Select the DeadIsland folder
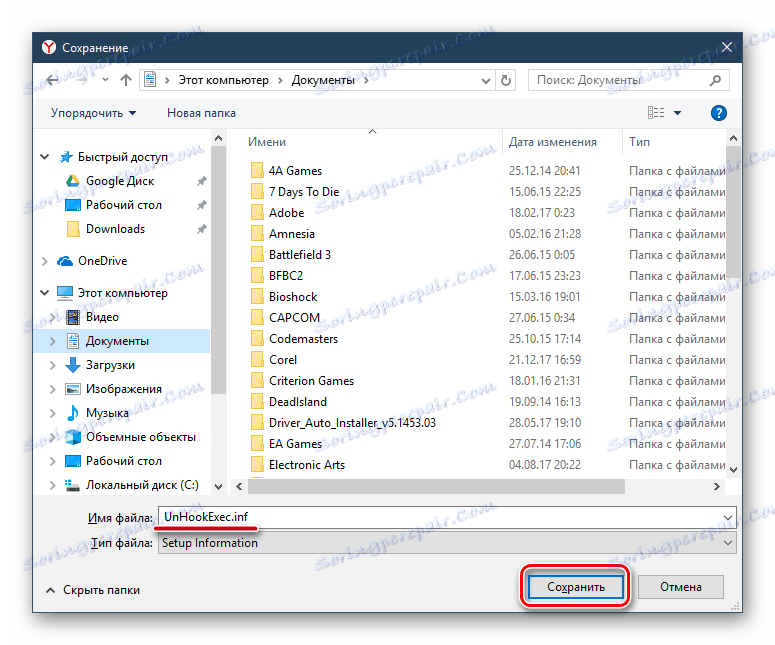775x645 pixels. 298,402
